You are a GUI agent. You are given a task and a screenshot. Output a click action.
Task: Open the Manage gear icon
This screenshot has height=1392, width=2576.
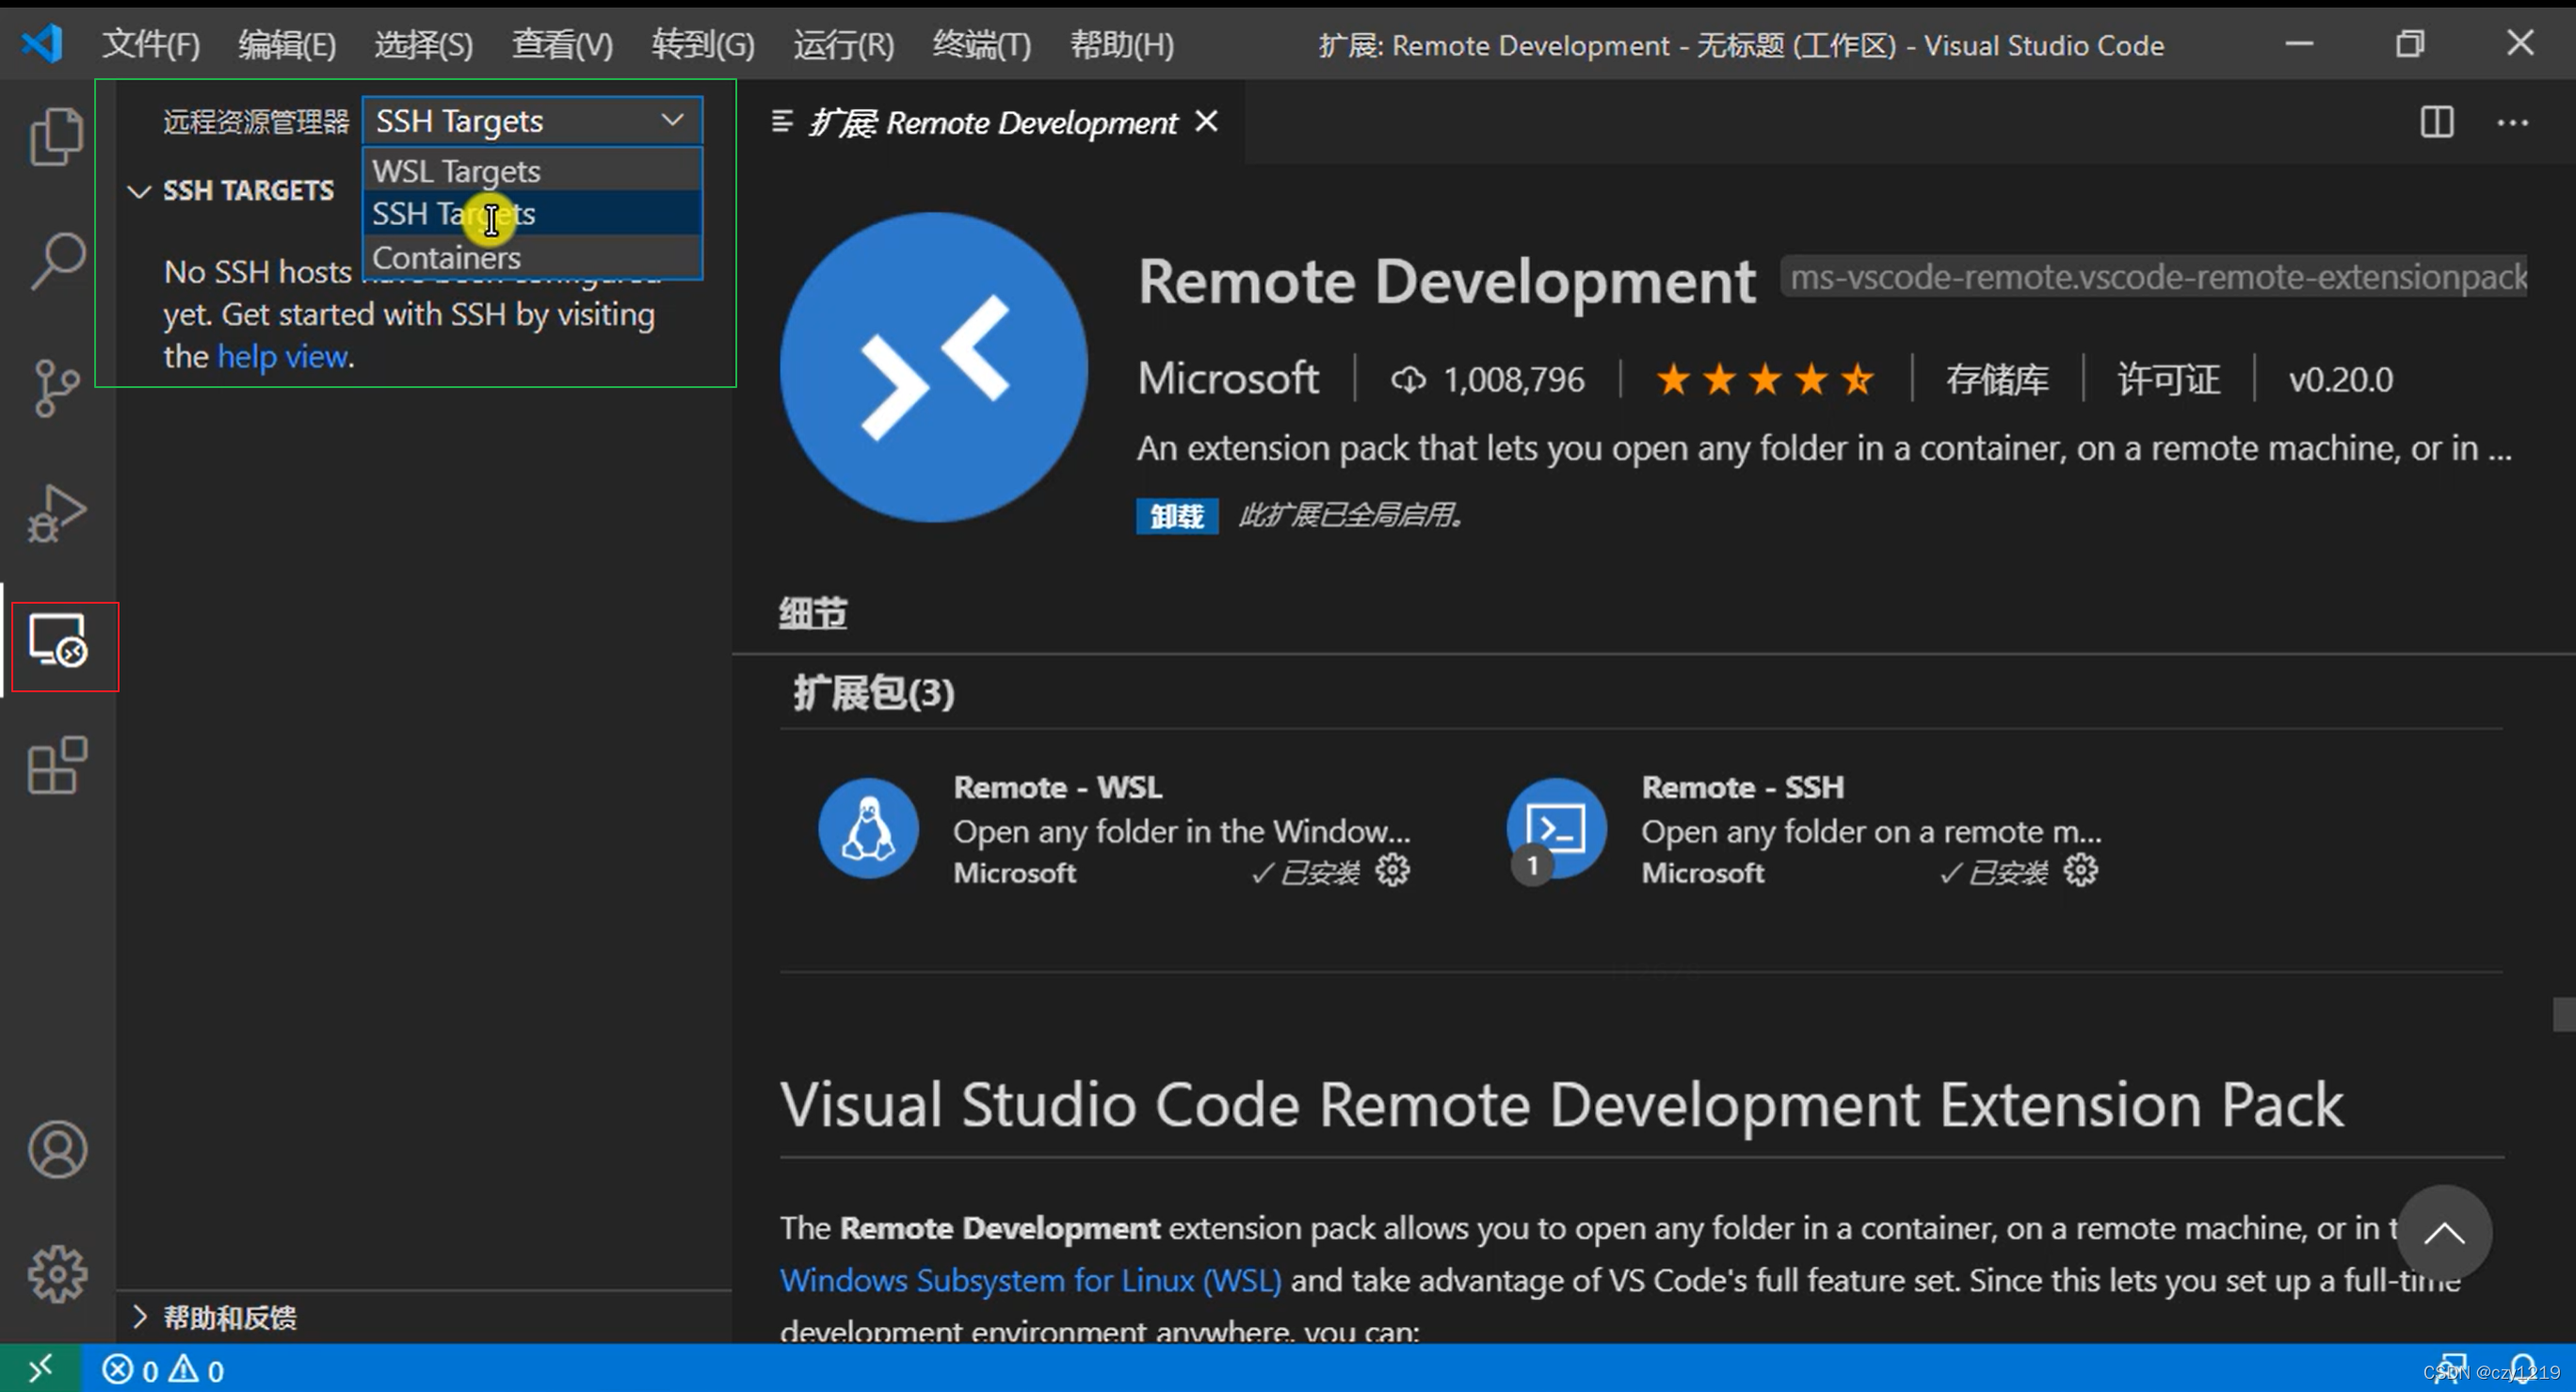(57, 1274)
